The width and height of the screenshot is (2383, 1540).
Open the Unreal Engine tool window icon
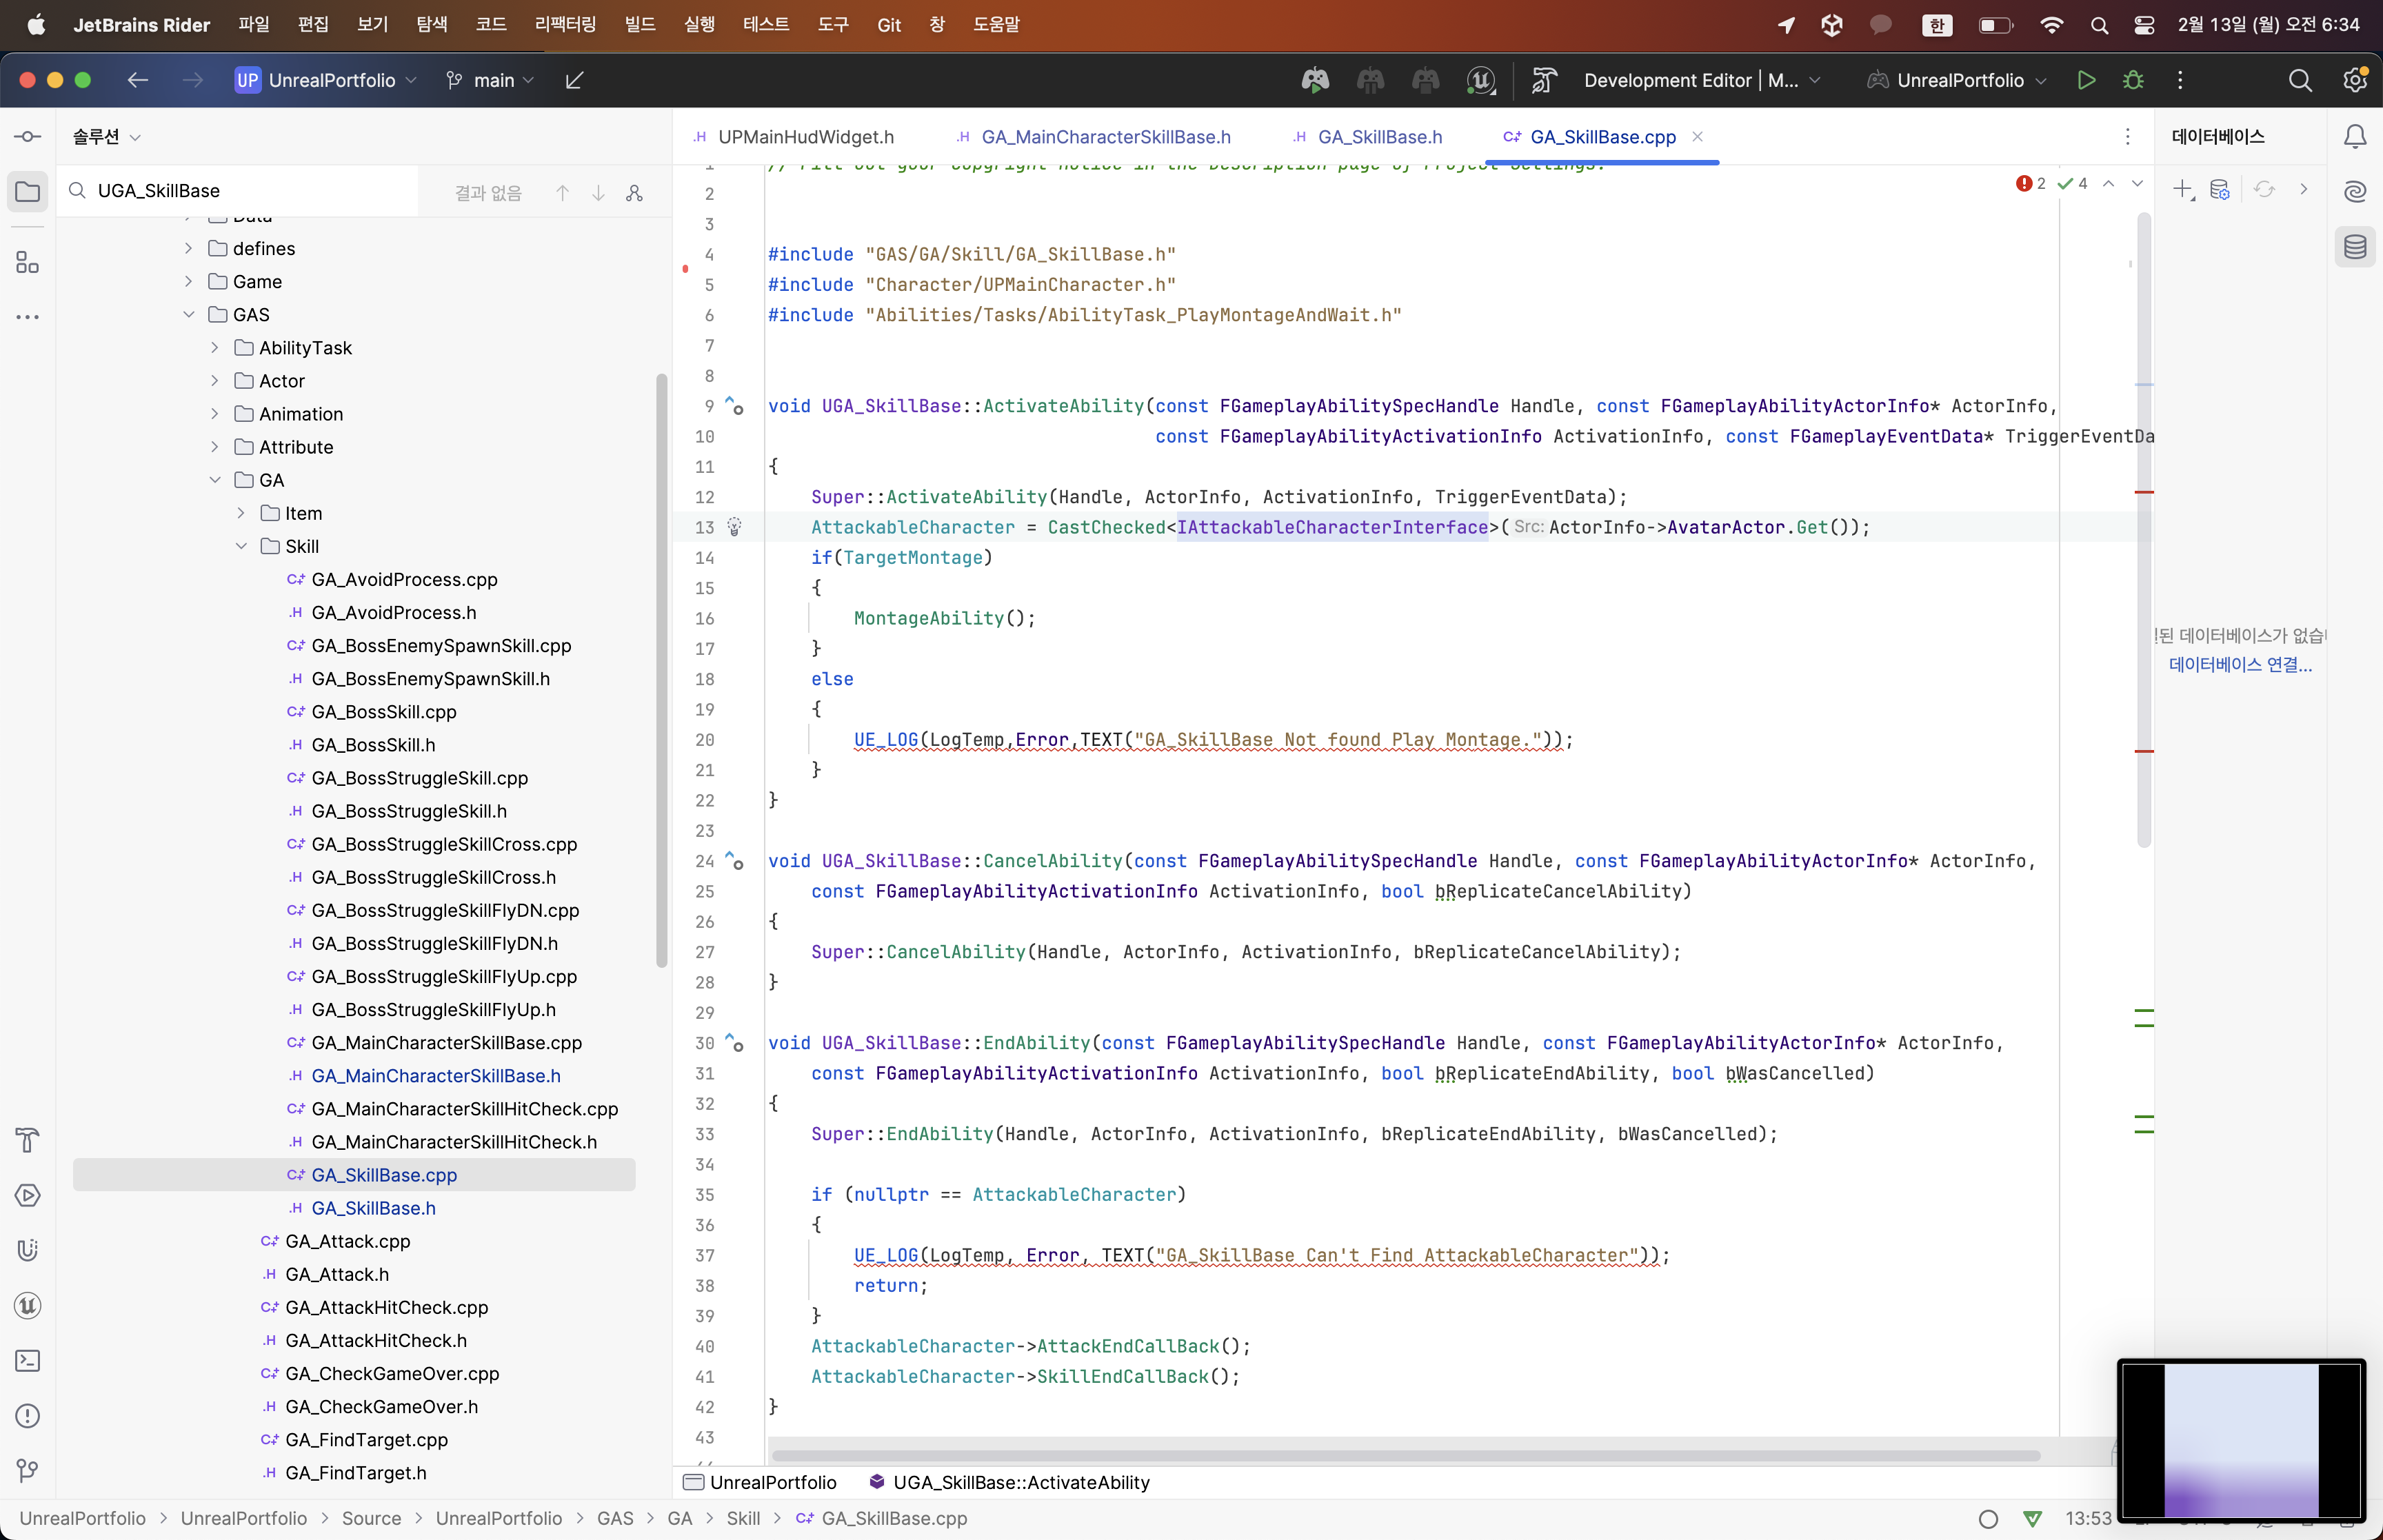pos(27,1305)
